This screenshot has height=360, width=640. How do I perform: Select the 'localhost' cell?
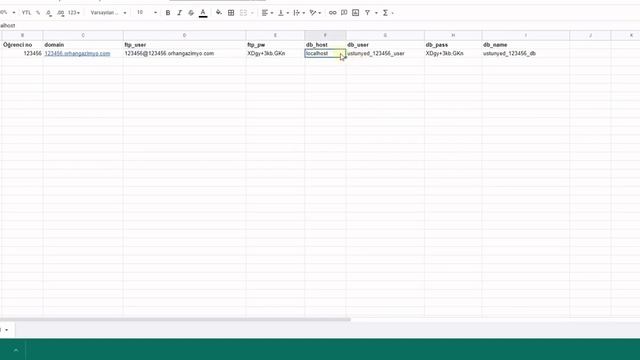coord(325,53)
